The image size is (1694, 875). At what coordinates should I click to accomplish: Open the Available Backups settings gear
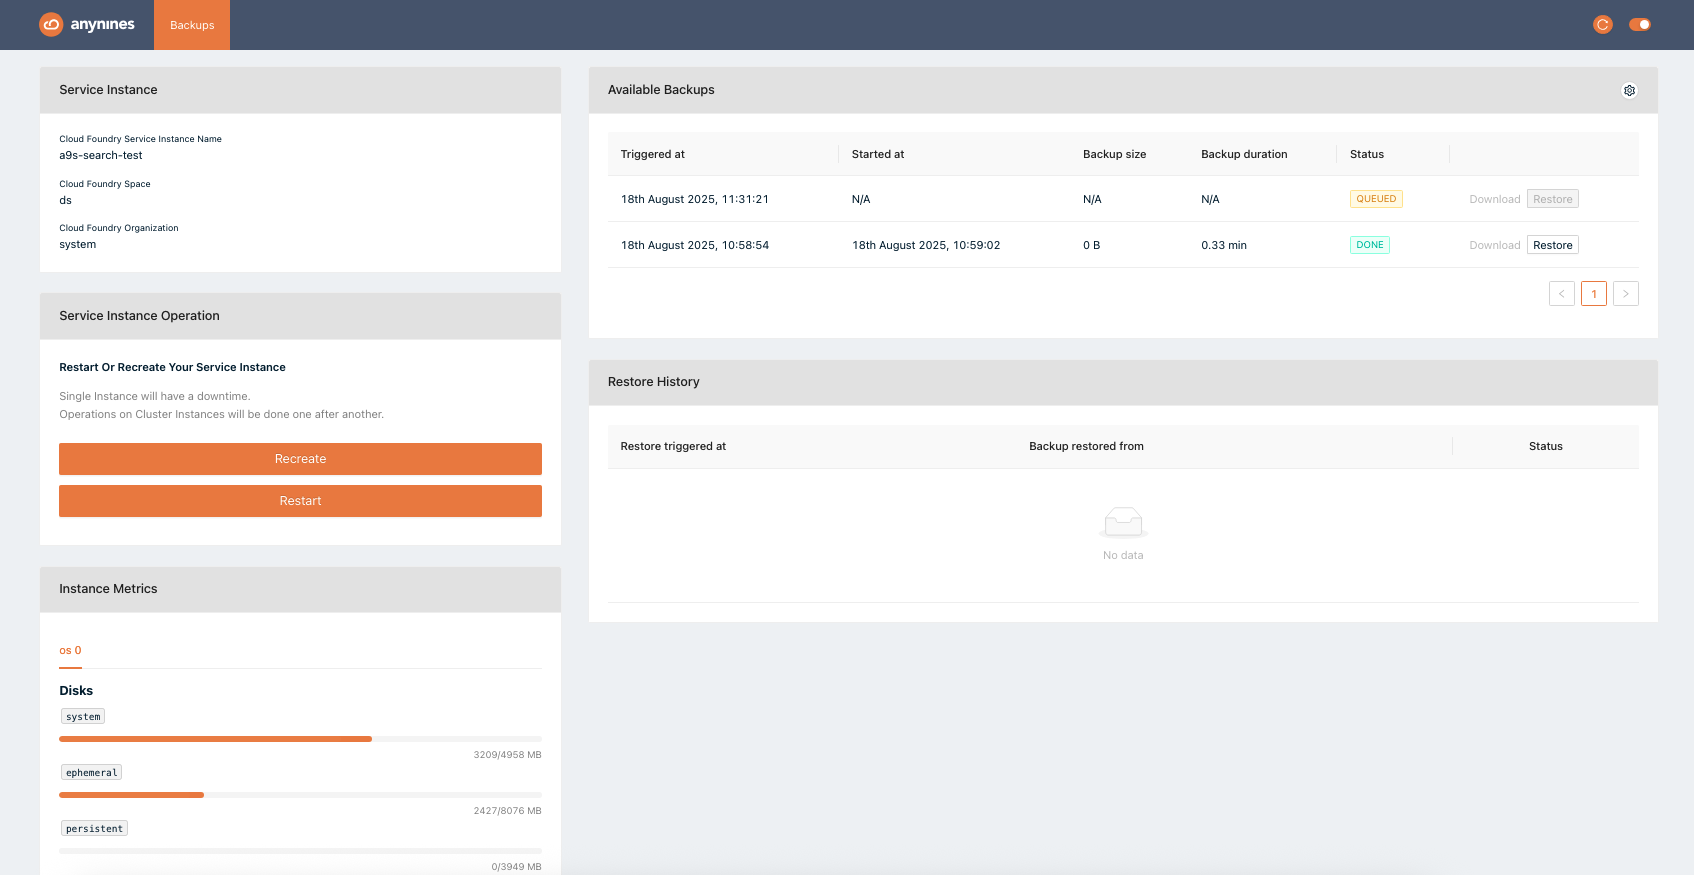tap(1629, 91)
